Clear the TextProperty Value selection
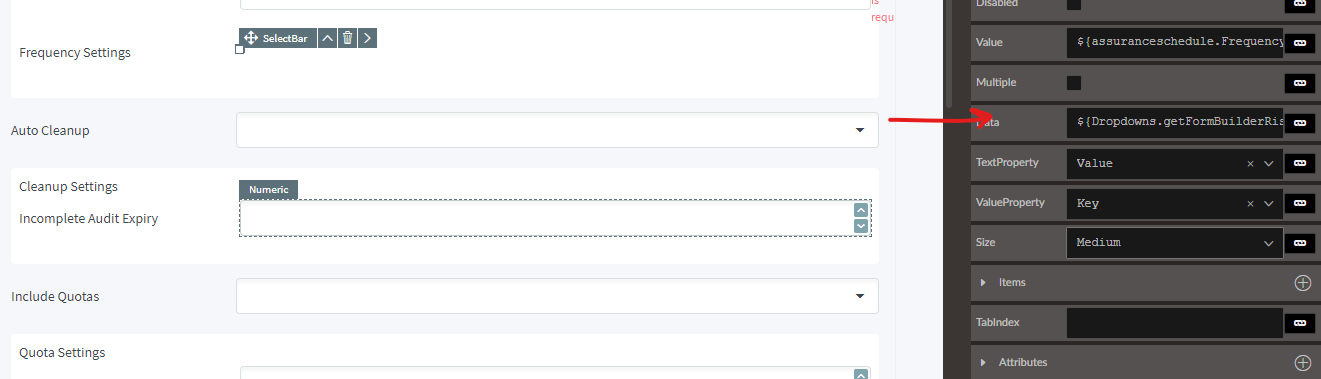Screen dimensions: 1321x379 [1250, 163]
